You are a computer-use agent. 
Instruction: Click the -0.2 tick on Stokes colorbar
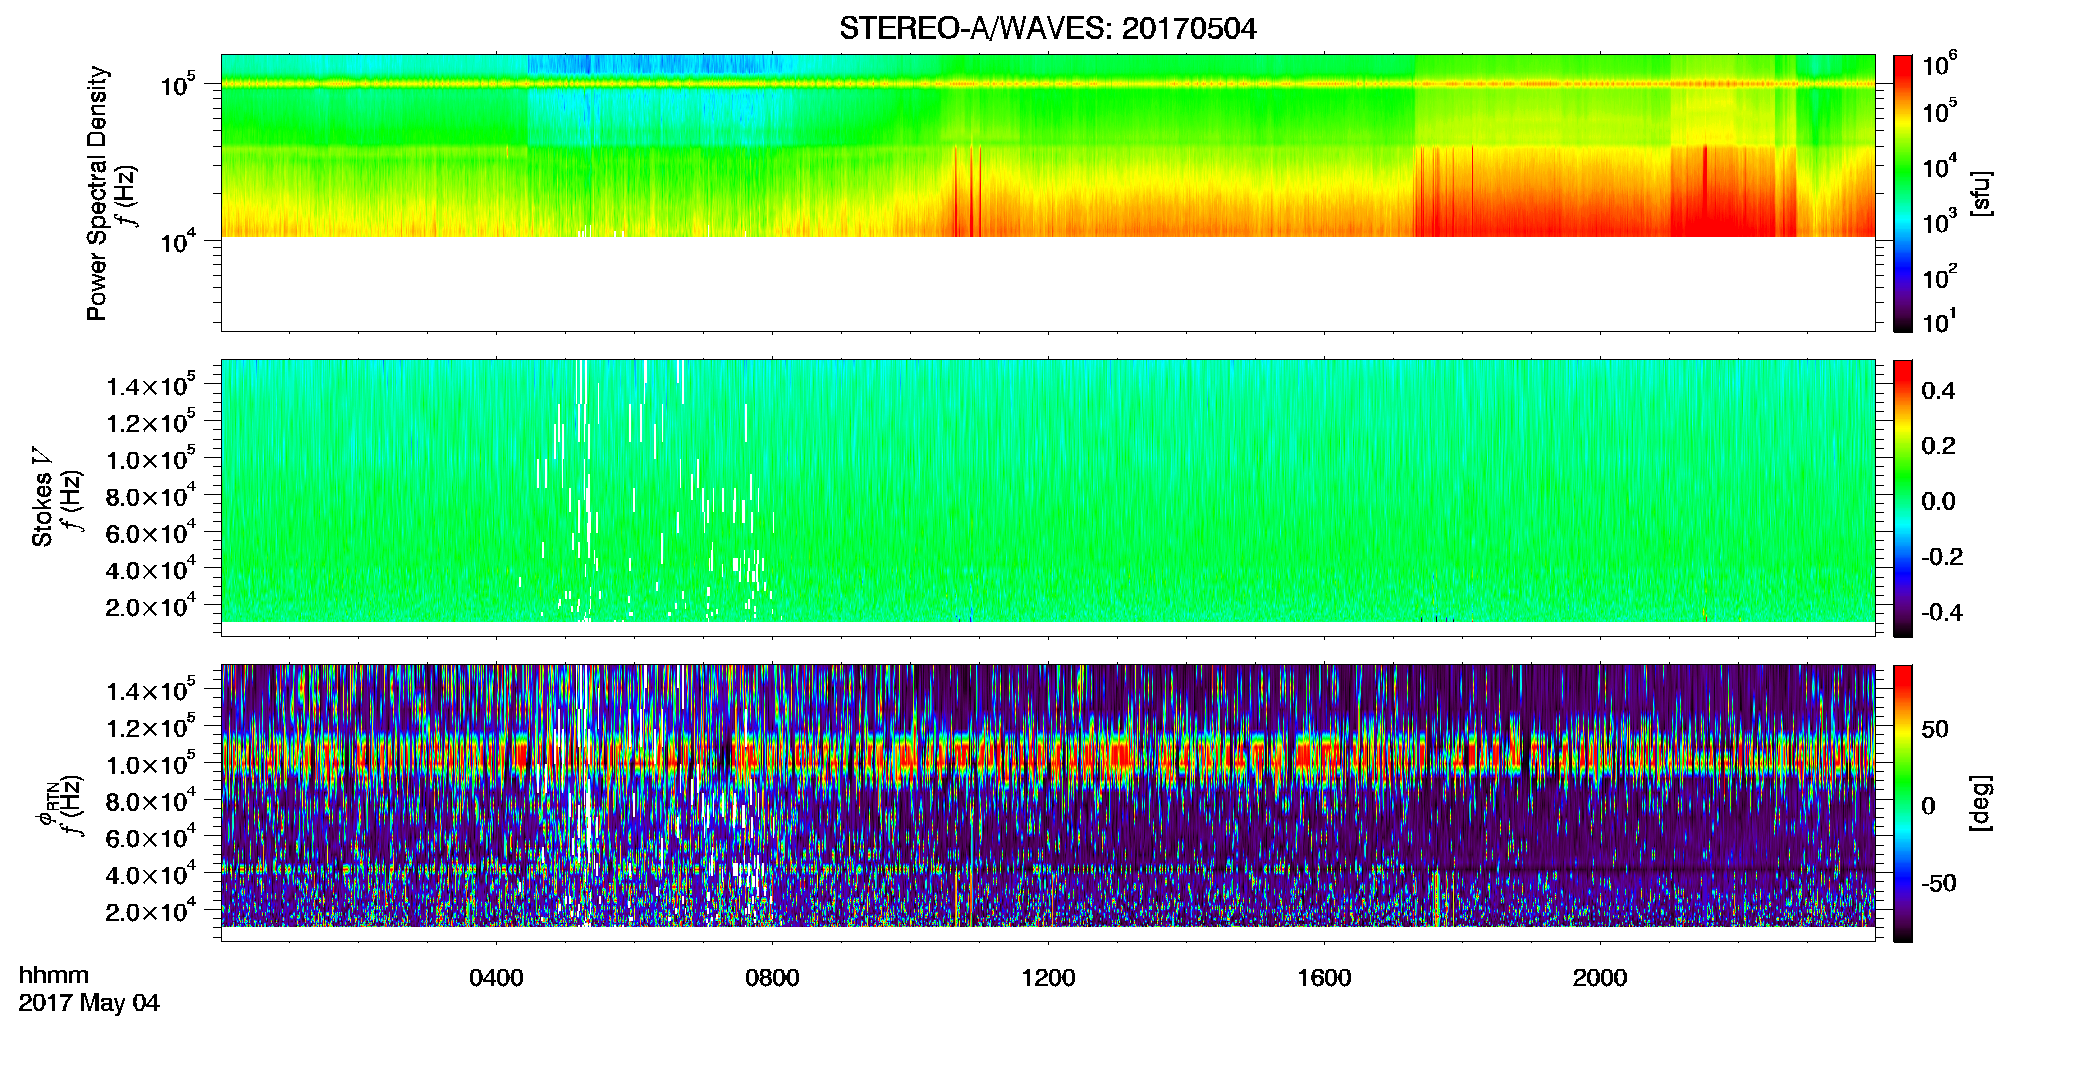(1942, 557)
